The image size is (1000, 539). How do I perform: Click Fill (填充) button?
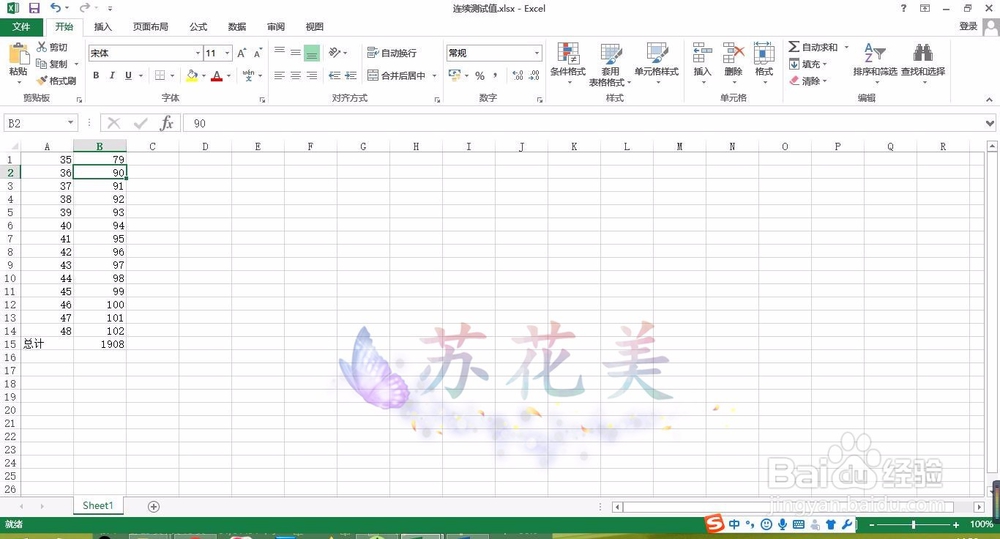(807, 64)
